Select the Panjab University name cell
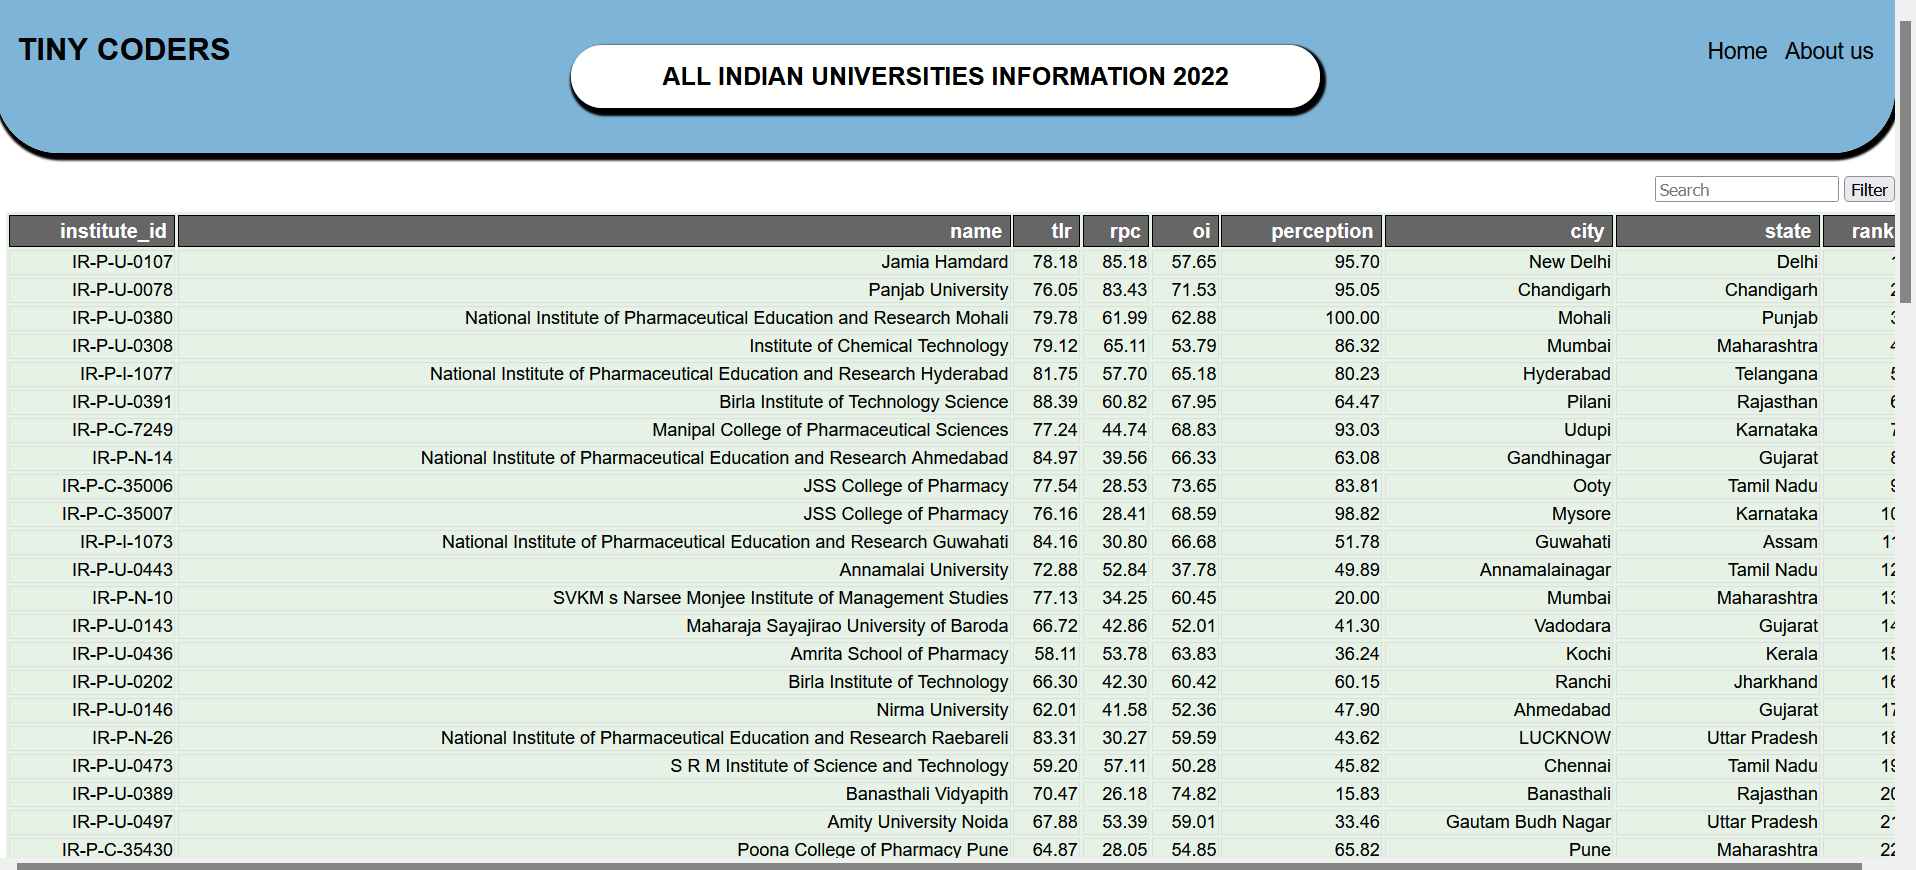This screenshot has height=870, width=1916. [938, 290]
